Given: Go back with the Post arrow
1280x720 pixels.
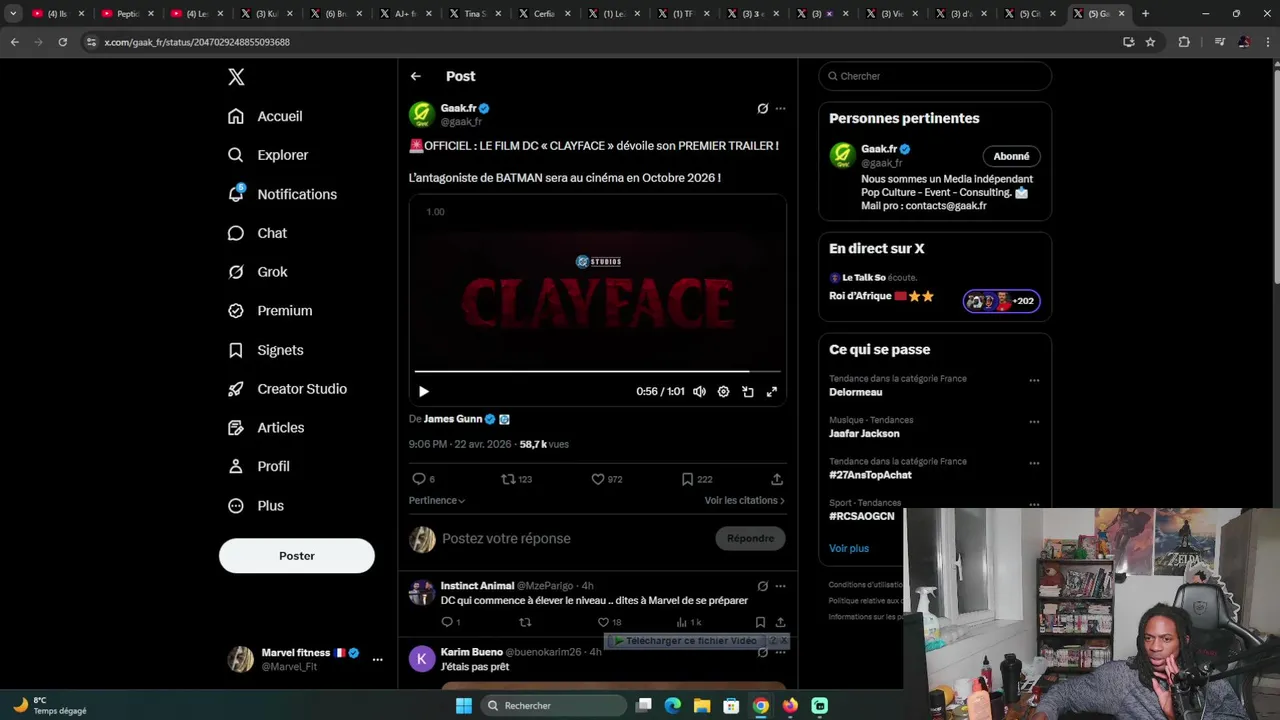Looking at the screenshot, I should [x=416, y=76].
